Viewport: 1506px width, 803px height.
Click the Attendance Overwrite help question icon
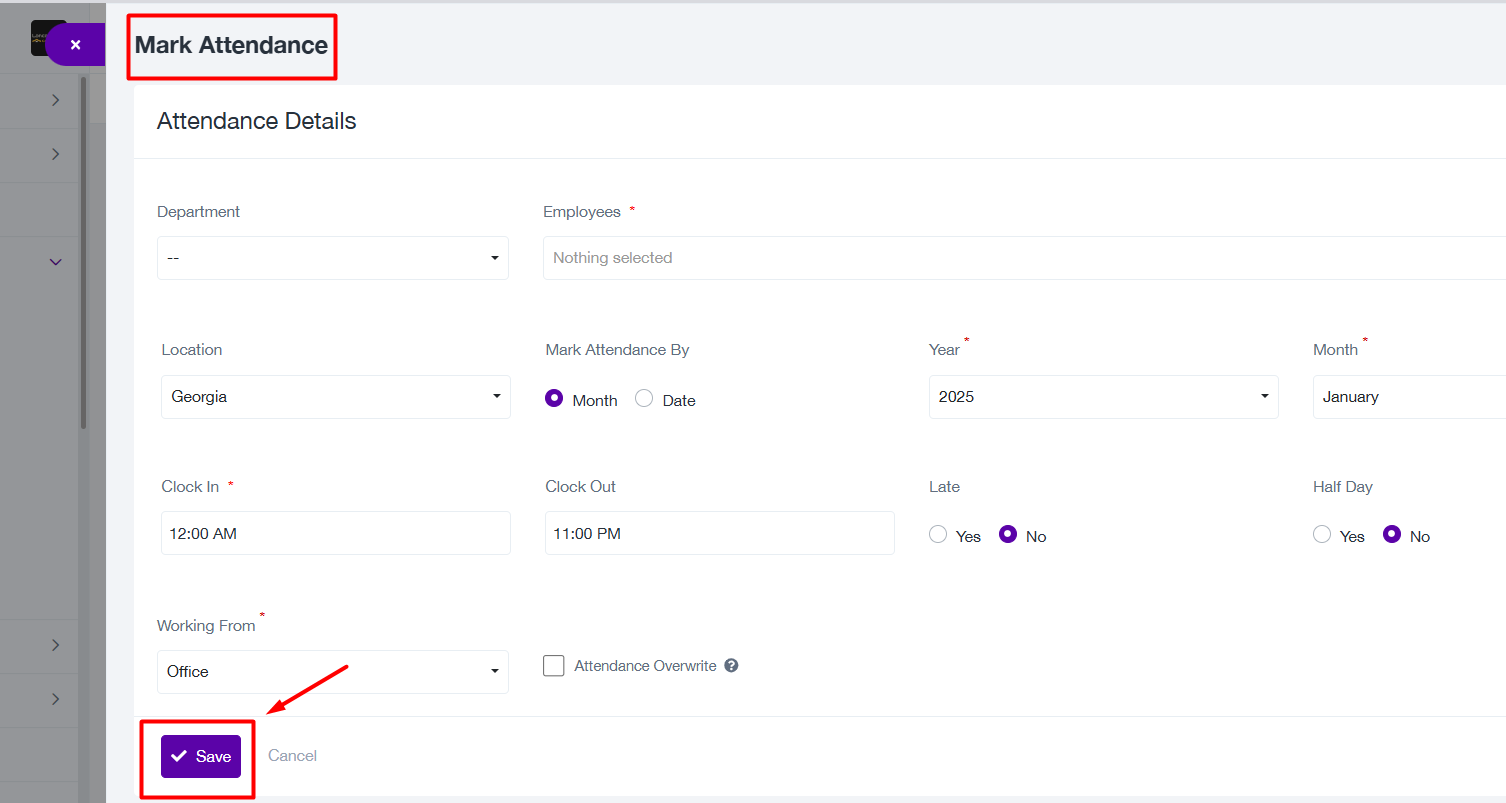(x=731, y=666)
